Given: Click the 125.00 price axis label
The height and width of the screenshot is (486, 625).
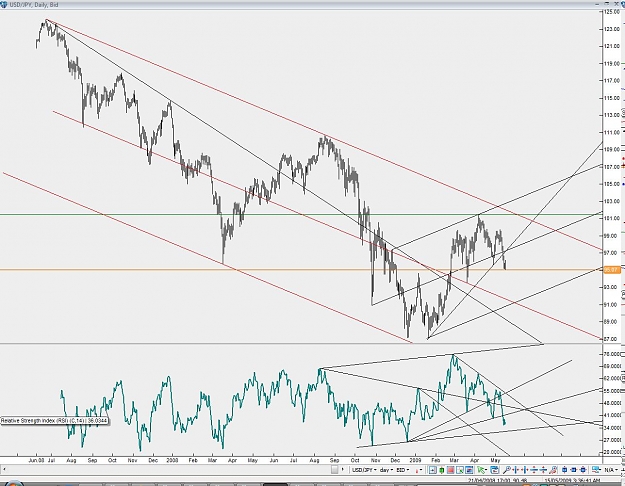Looking at the screenshot, I should point(611,12).
